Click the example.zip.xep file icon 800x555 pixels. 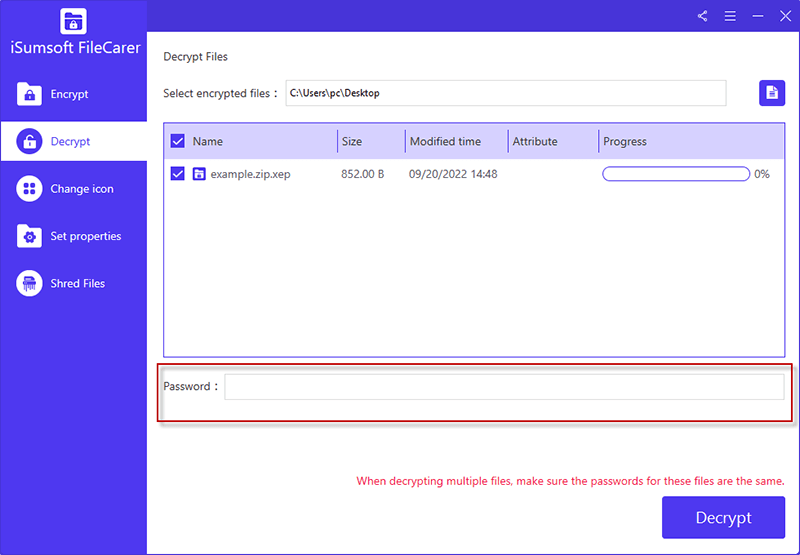(x=199, y=174)
